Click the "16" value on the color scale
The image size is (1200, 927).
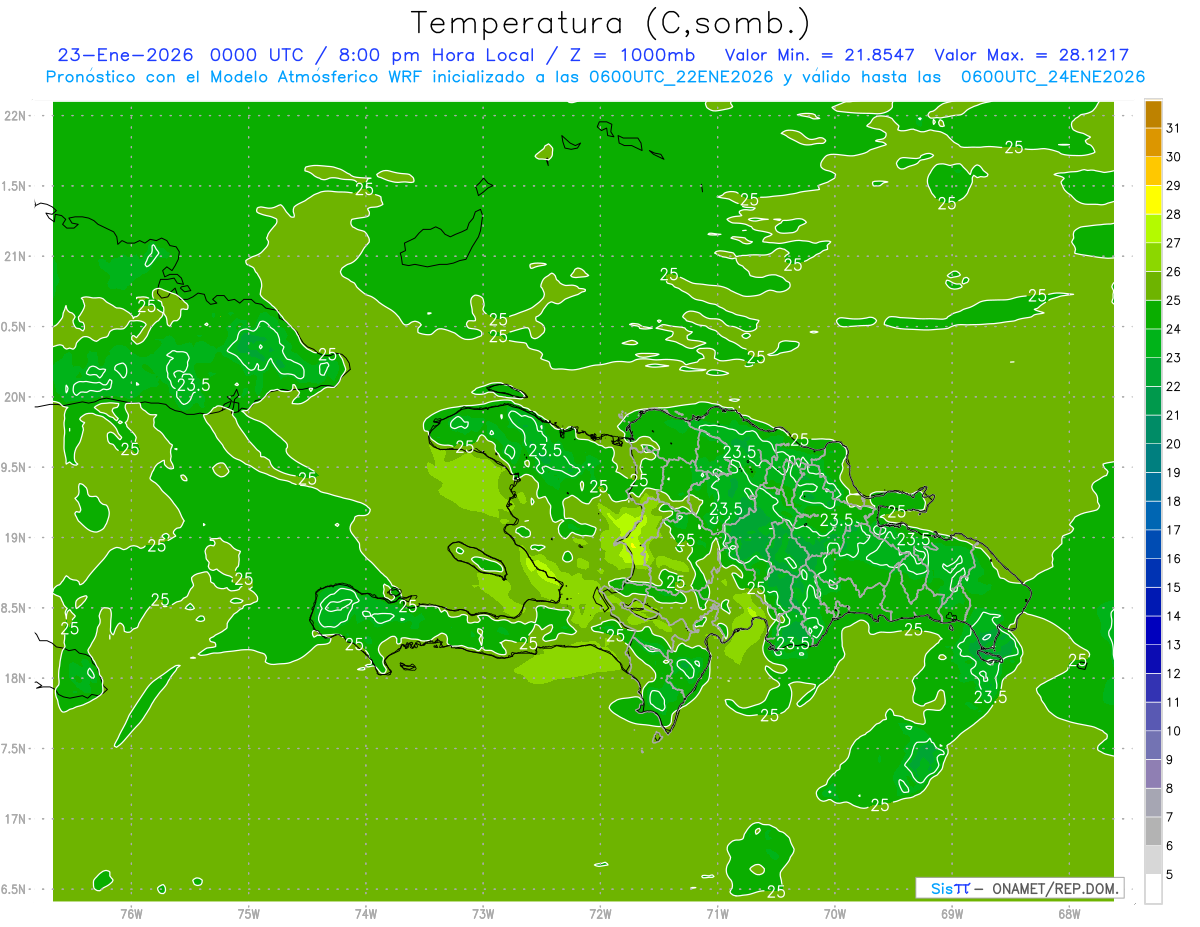[x=1173, y=559]
